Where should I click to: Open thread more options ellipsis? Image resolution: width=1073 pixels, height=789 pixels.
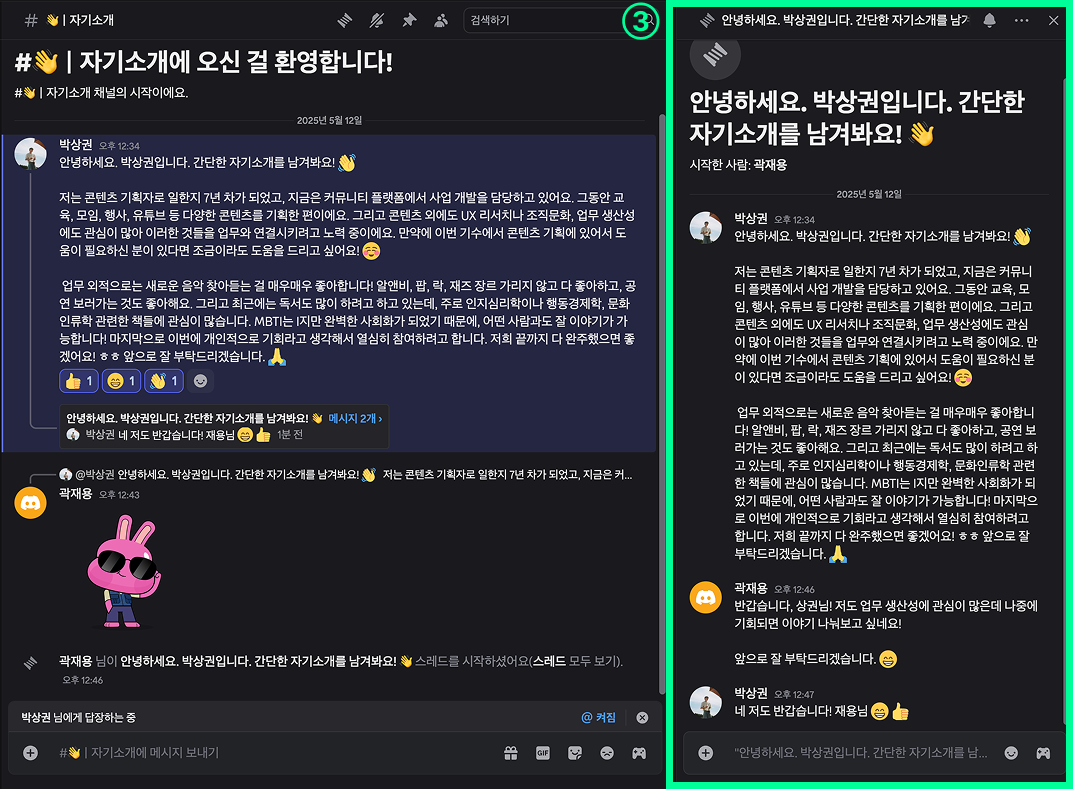(x=1022, y=21)
